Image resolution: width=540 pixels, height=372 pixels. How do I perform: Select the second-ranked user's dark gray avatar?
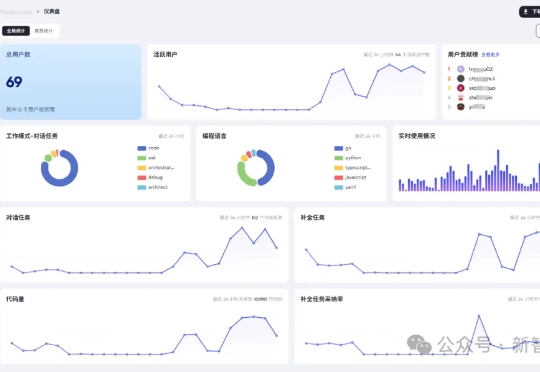[461, 79]
